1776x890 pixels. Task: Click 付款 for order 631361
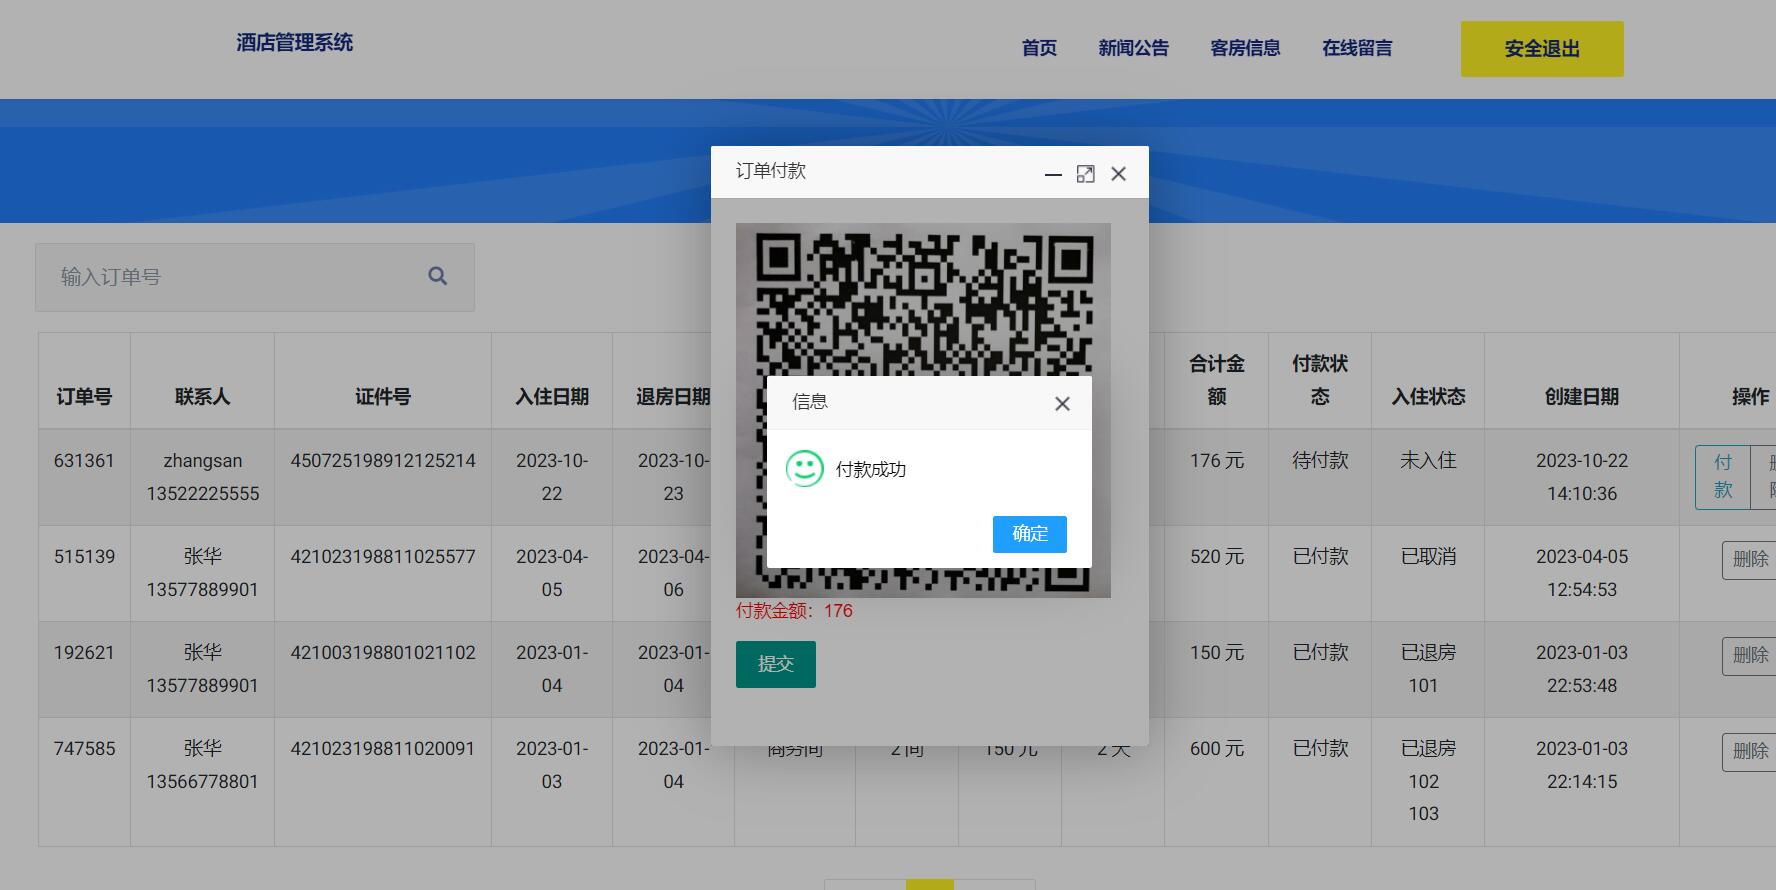tap(1723, 477)
